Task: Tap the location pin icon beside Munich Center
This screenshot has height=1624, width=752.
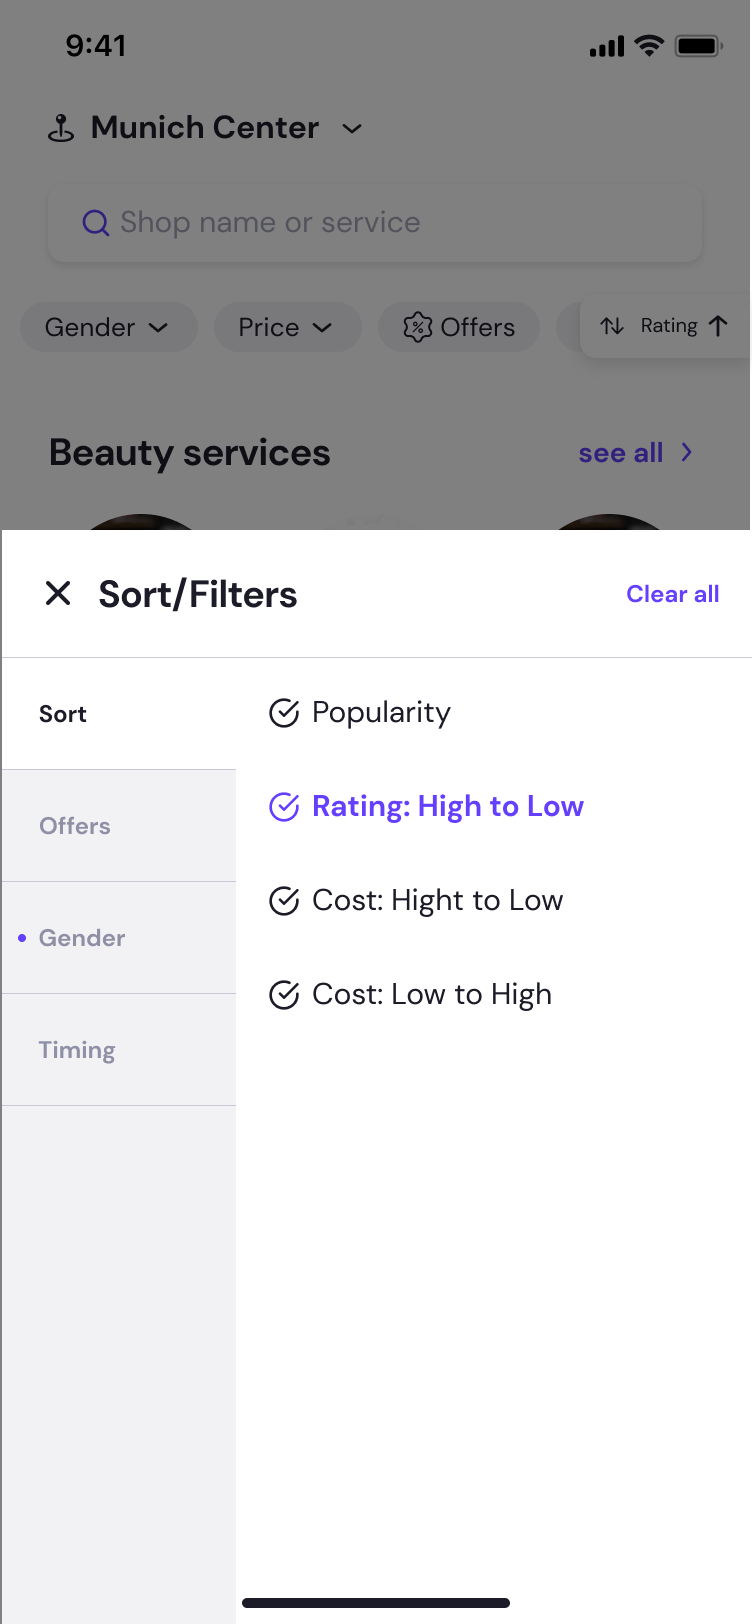Action: pos(61,128)
